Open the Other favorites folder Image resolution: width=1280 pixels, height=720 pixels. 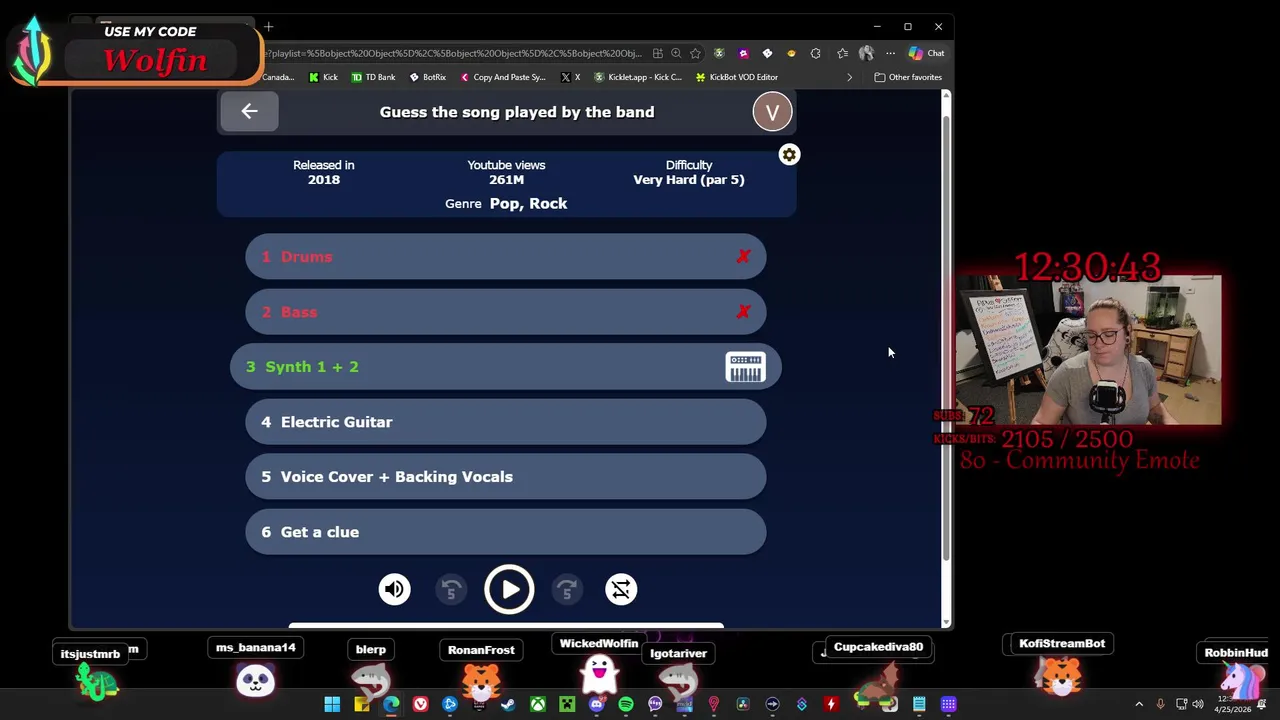point(907,77)
